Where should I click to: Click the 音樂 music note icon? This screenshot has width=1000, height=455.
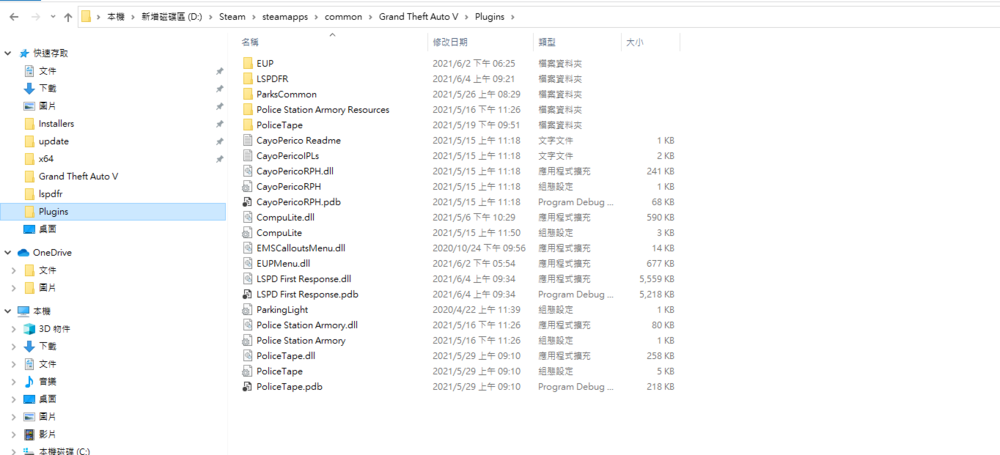29,382
